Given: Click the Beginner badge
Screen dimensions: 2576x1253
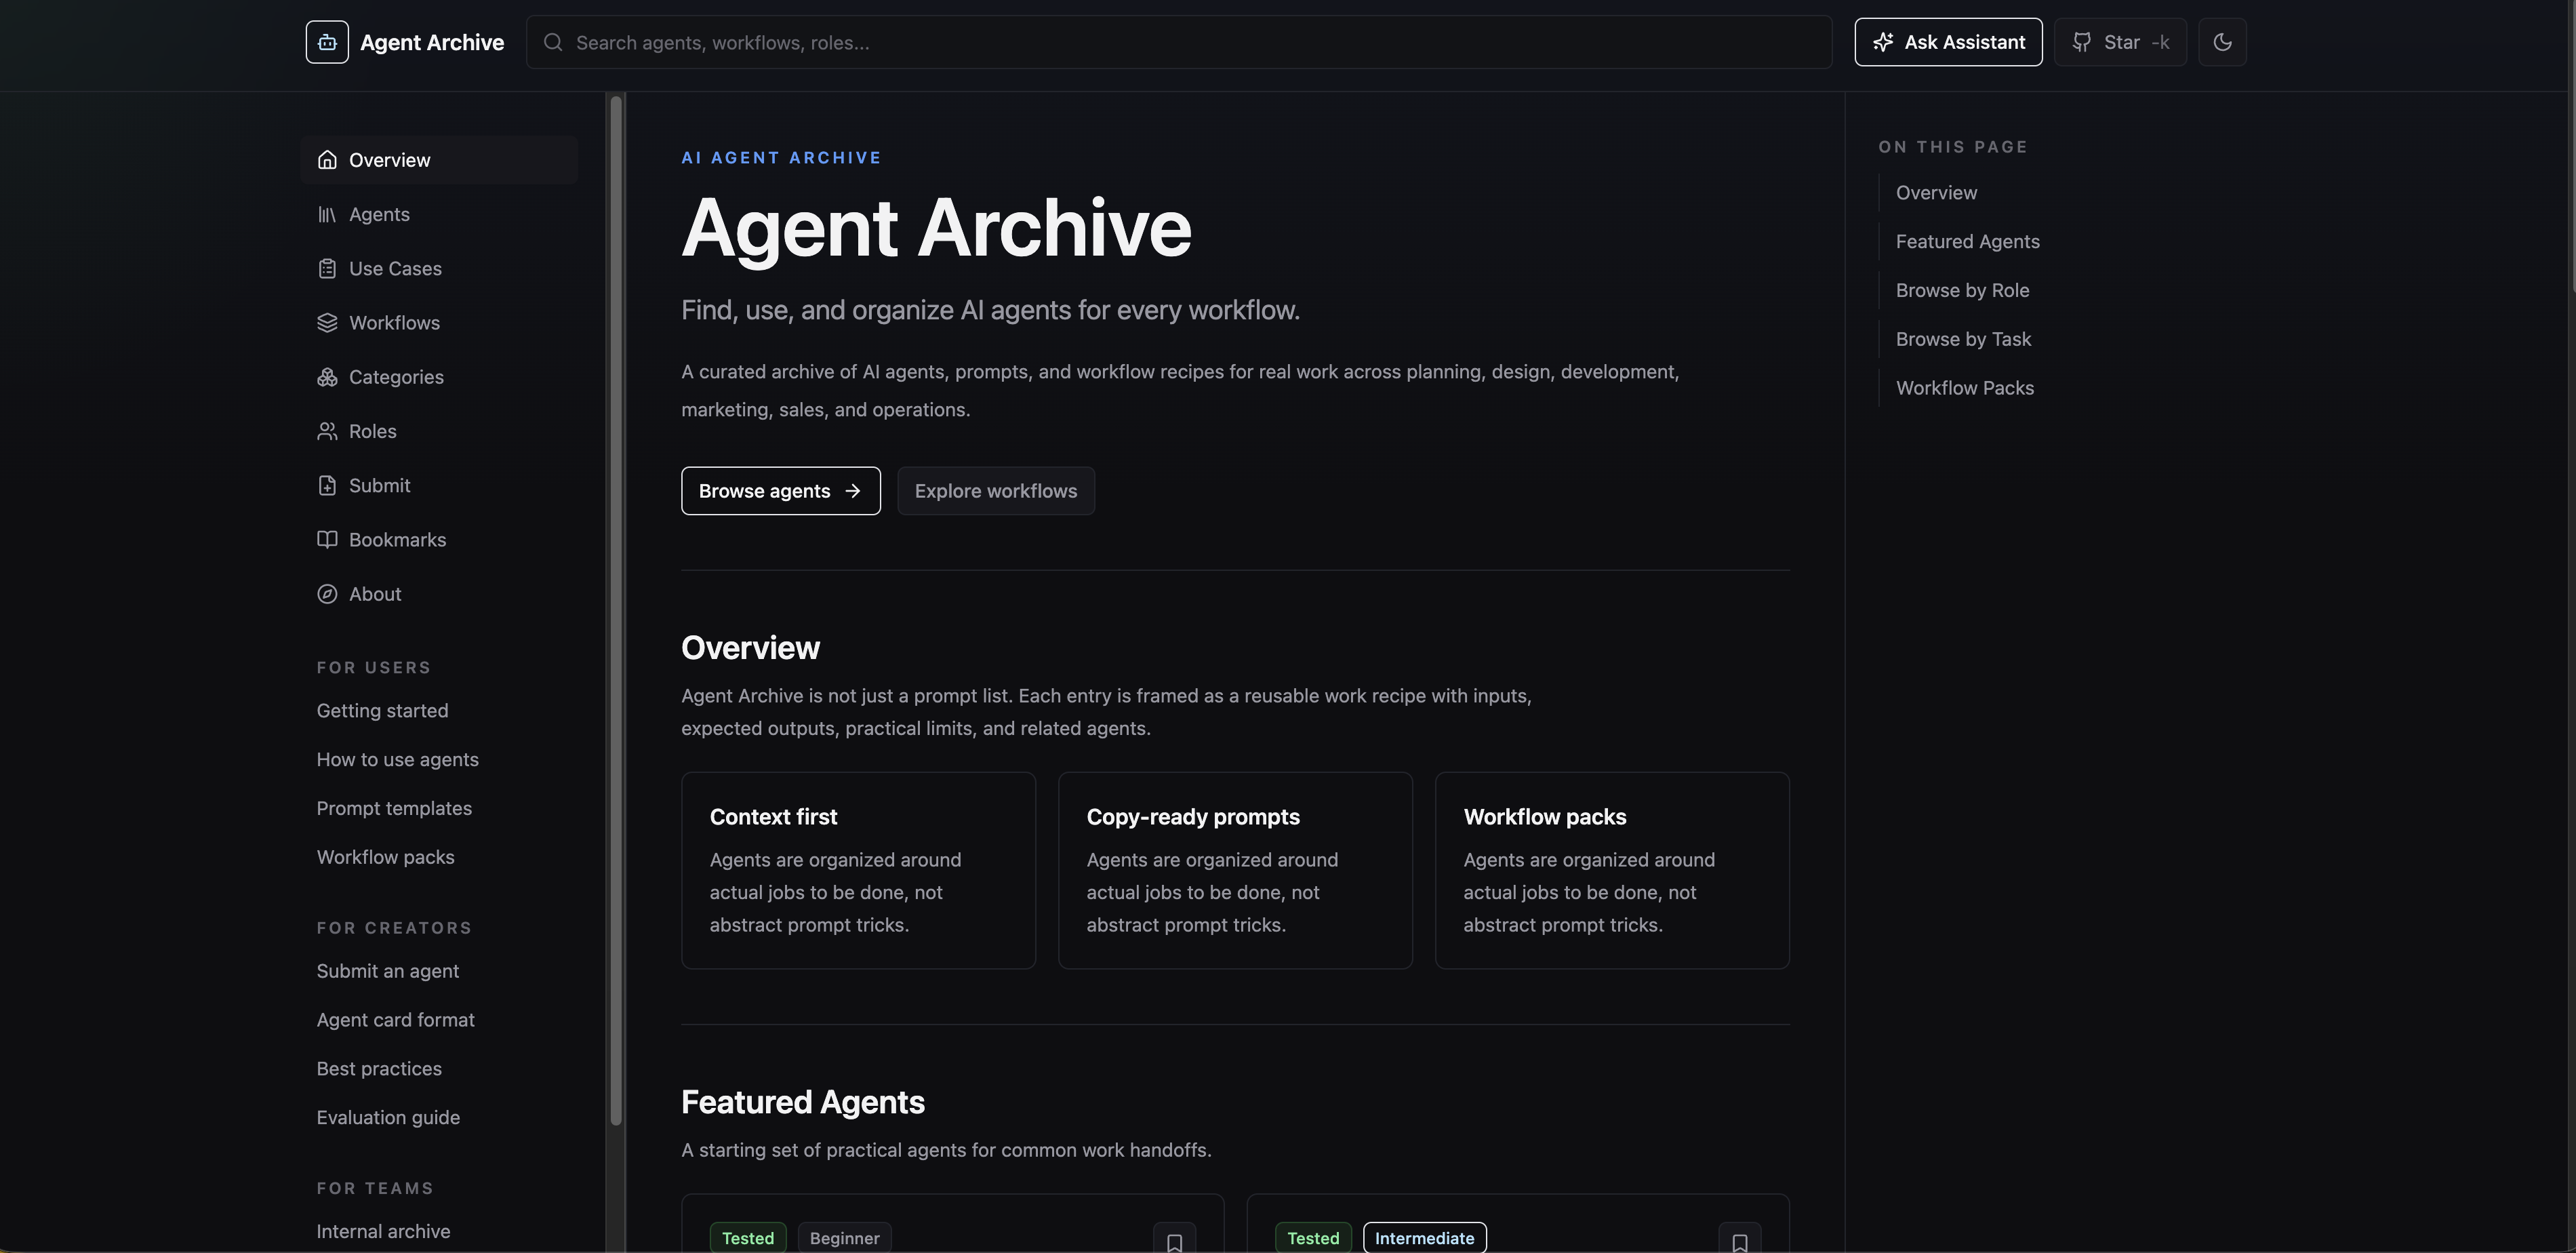Looking at the screenshot, I should [x=844, y=1238].
